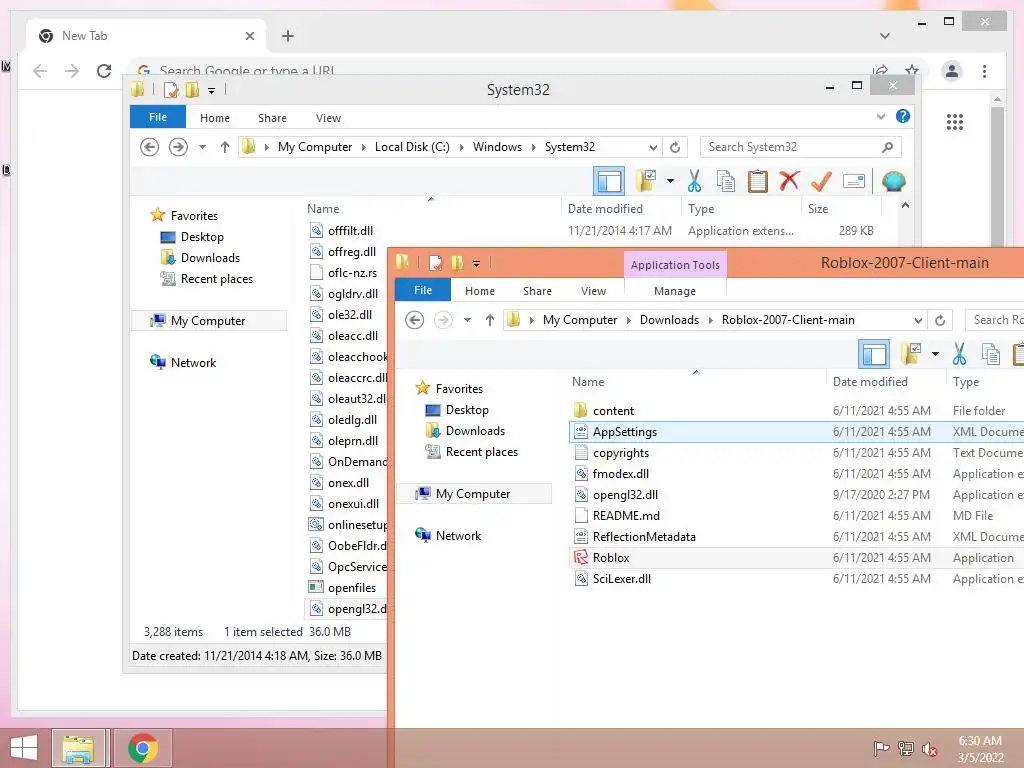
Task: Open the File menu in Roblox-2007-Client-main window
Action: 423,291
